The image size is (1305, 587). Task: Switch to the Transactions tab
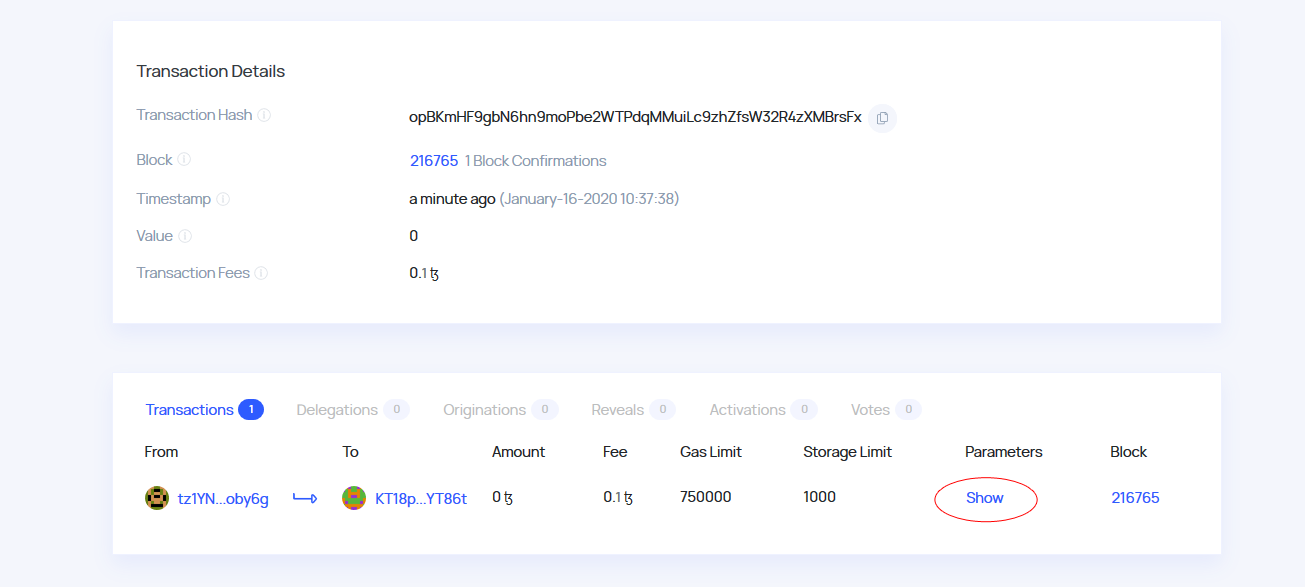(190, 410)
